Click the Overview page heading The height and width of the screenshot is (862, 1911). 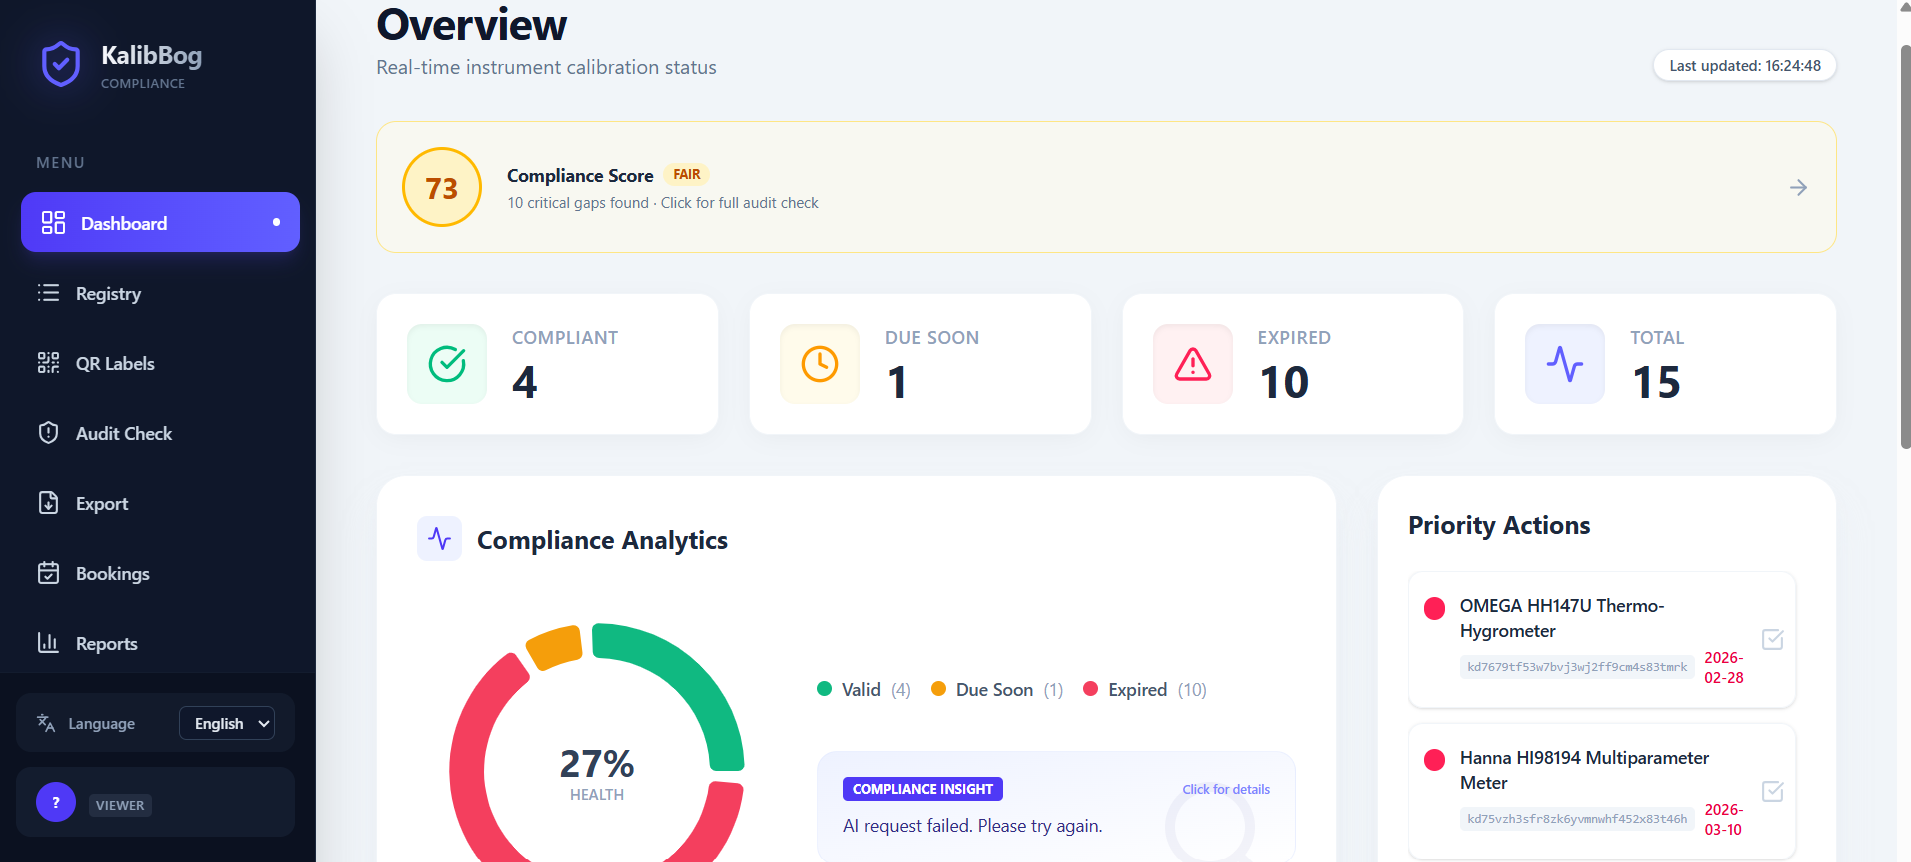(x=472, y=25)
